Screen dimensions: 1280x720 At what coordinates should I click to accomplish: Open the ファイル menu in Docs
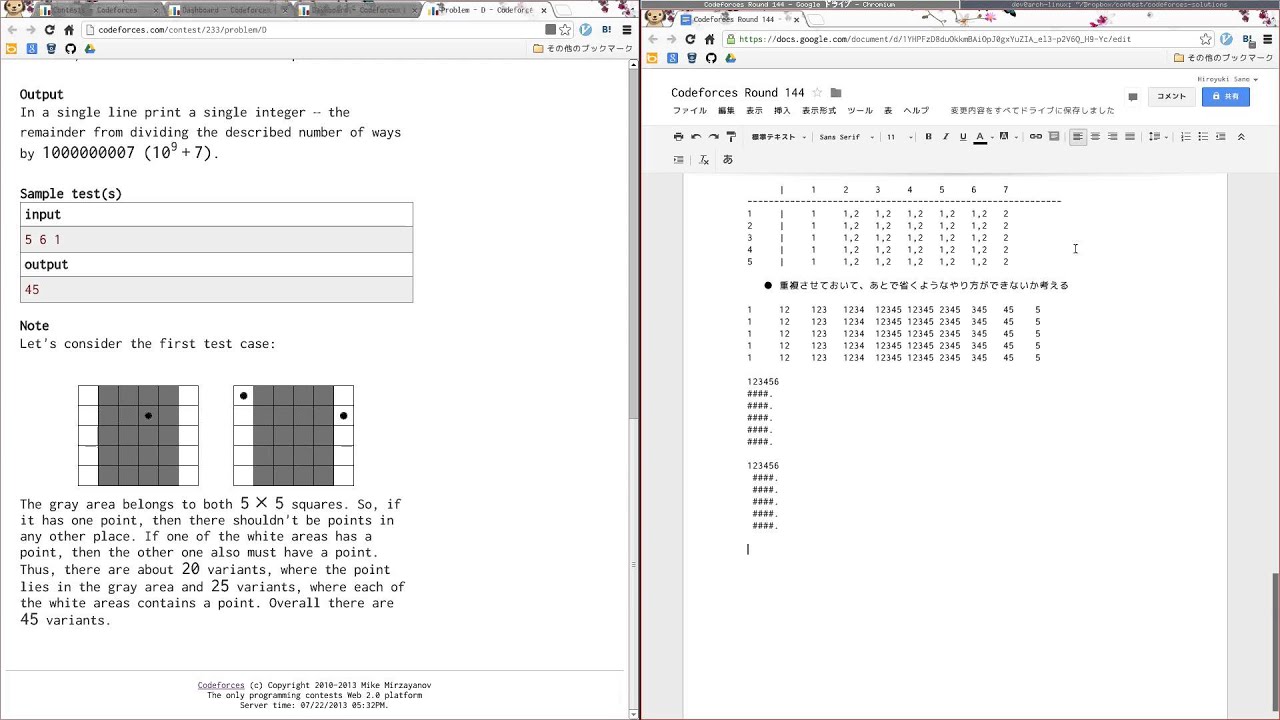click(690, 111)
